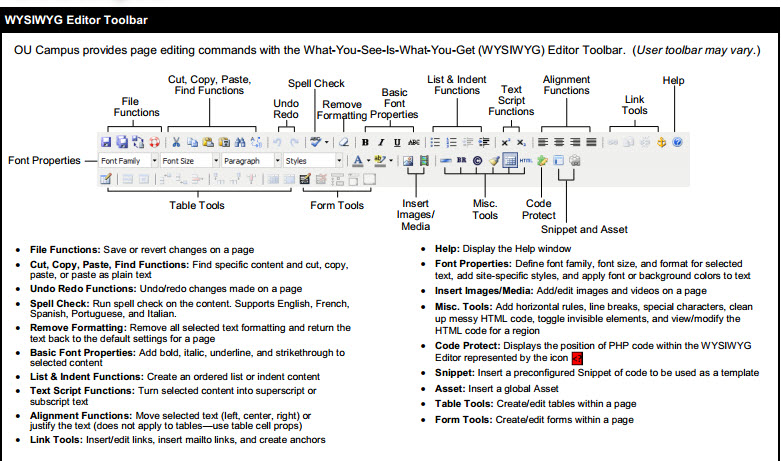Viewport: 781px width, 461px height.
Task: Justify text with the full-width alignment icon
Action: [x=591, y=142]
